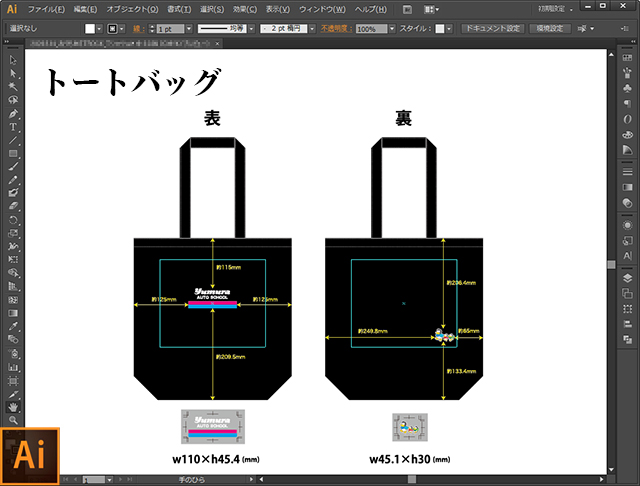640x486 pixels.
Task: Open the Appearance panel sun icon
Action: click(x=627, y=225)
